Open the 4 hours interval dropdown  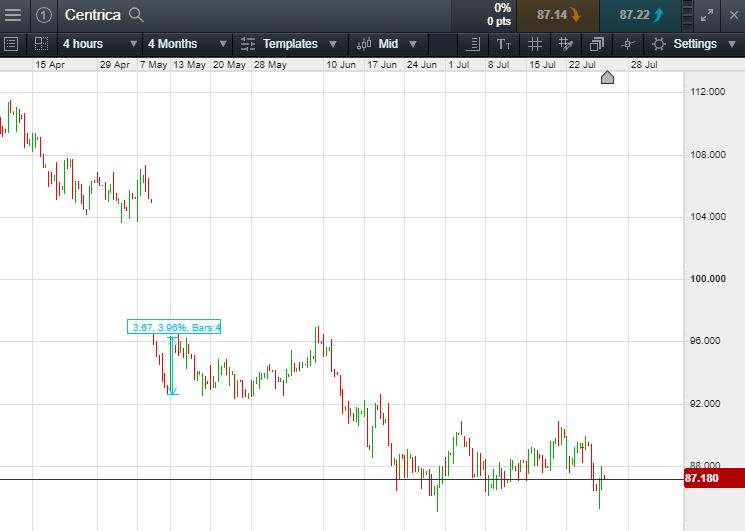[100, 44]
